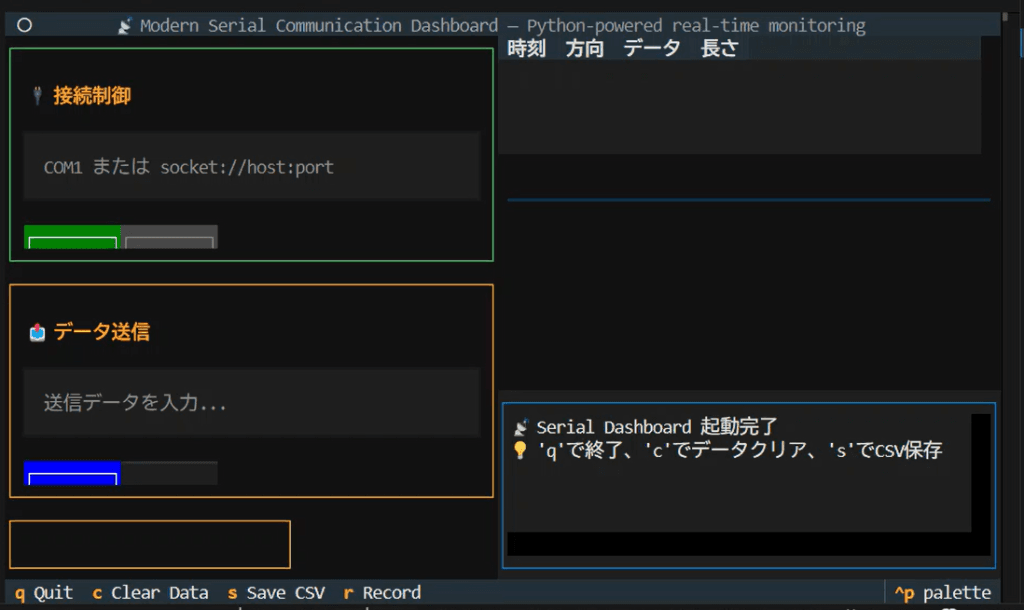
Task: Click the satellite icon in the title bar
Action: tap(124, 25)
